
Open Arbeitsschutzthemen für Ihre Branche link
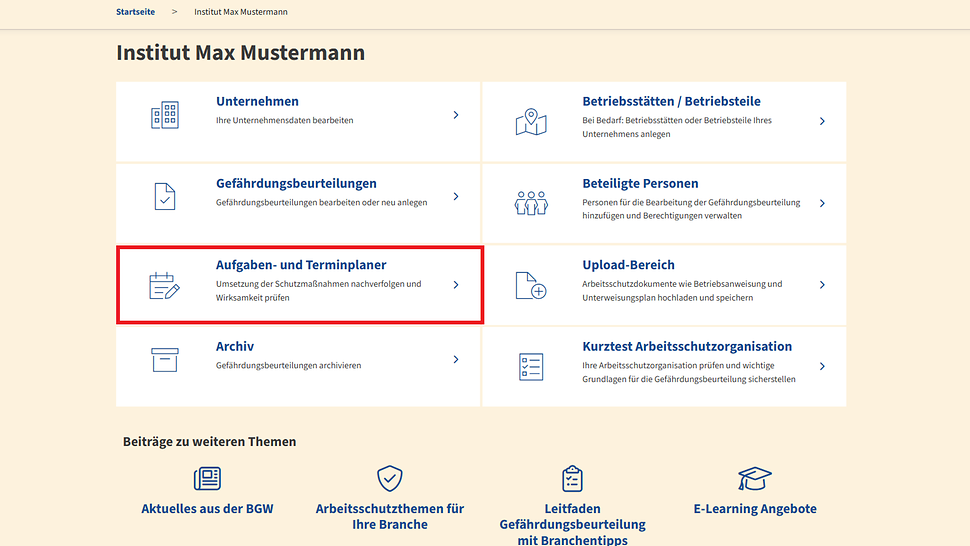(390, 516)
